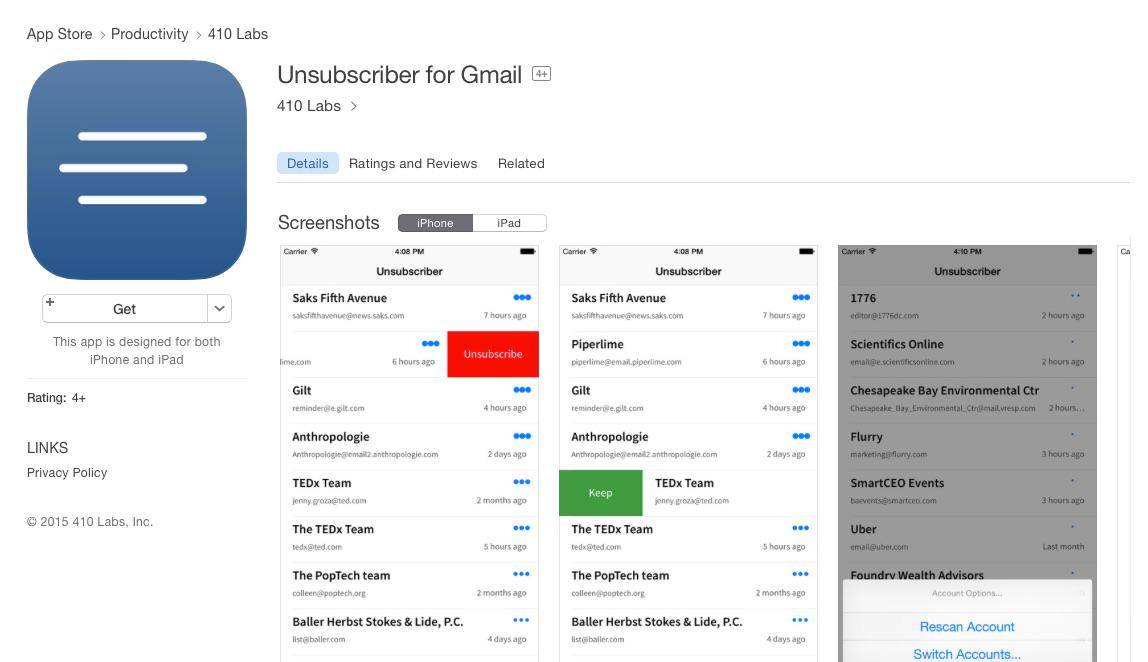
Task: Click dots icon left of red Unsubscribe
Action: click(430, 343)
